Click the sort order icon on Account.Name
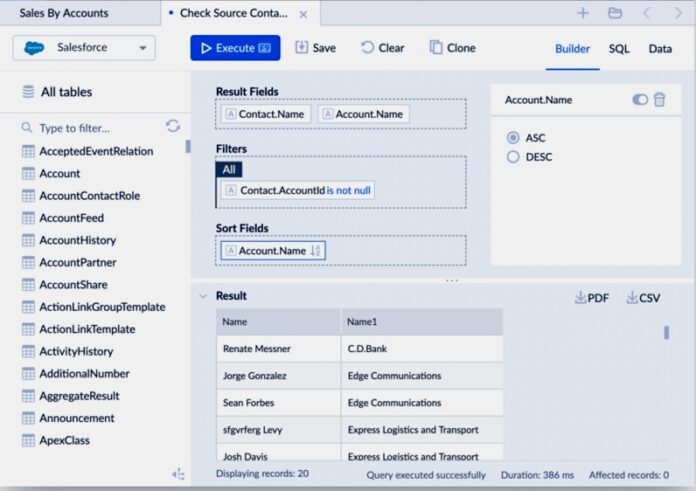The image size is (696, 491). [316, 250]
